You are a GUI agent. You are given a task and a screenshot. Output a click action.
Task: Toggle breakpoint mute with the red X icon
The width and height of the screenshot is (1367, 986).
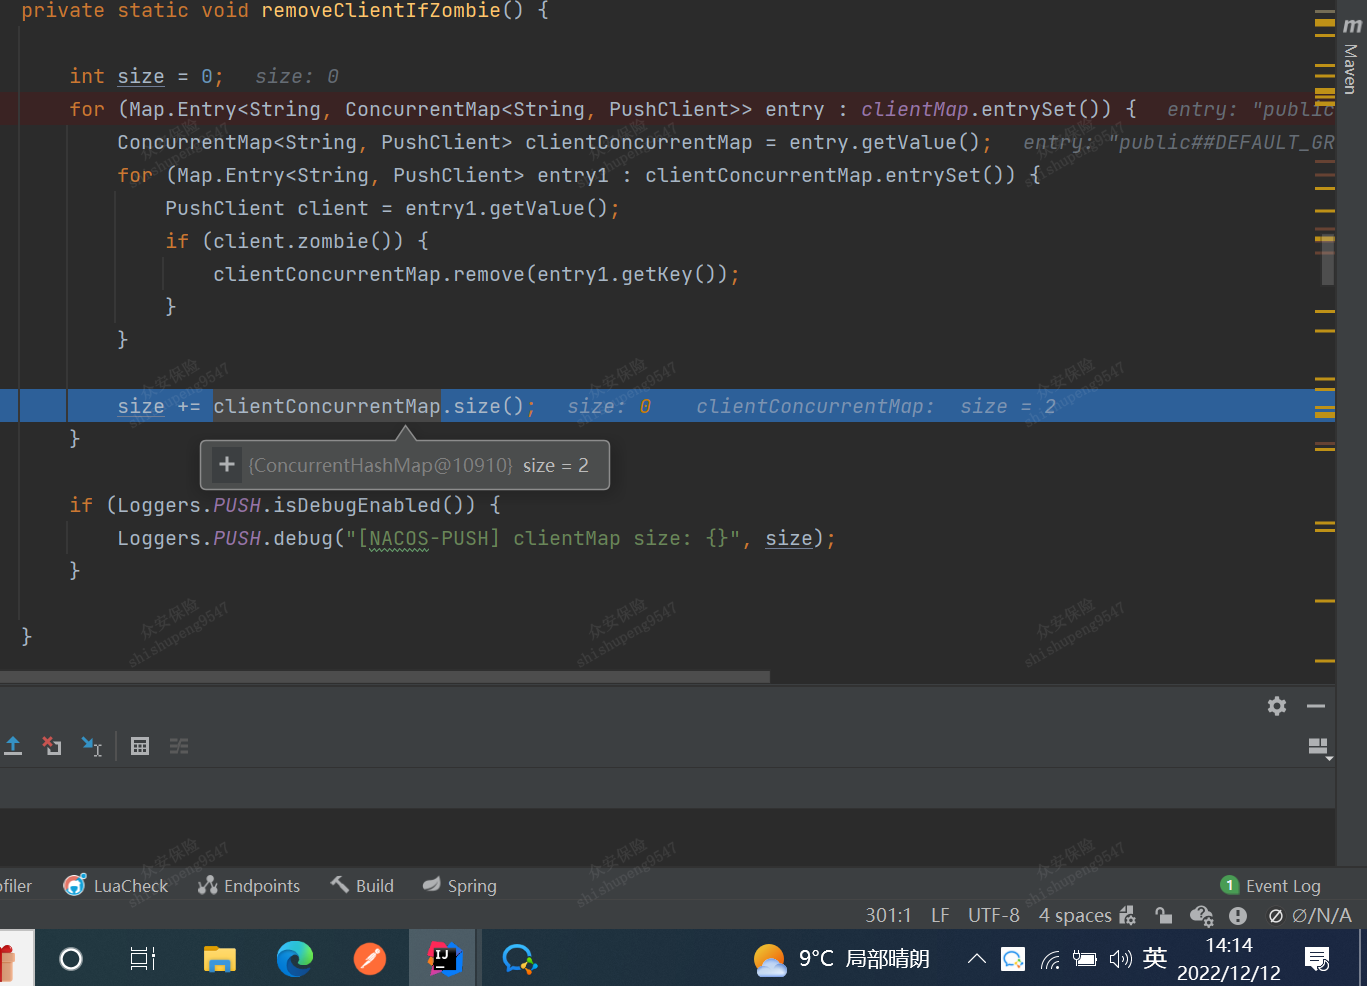click(51, 746)
